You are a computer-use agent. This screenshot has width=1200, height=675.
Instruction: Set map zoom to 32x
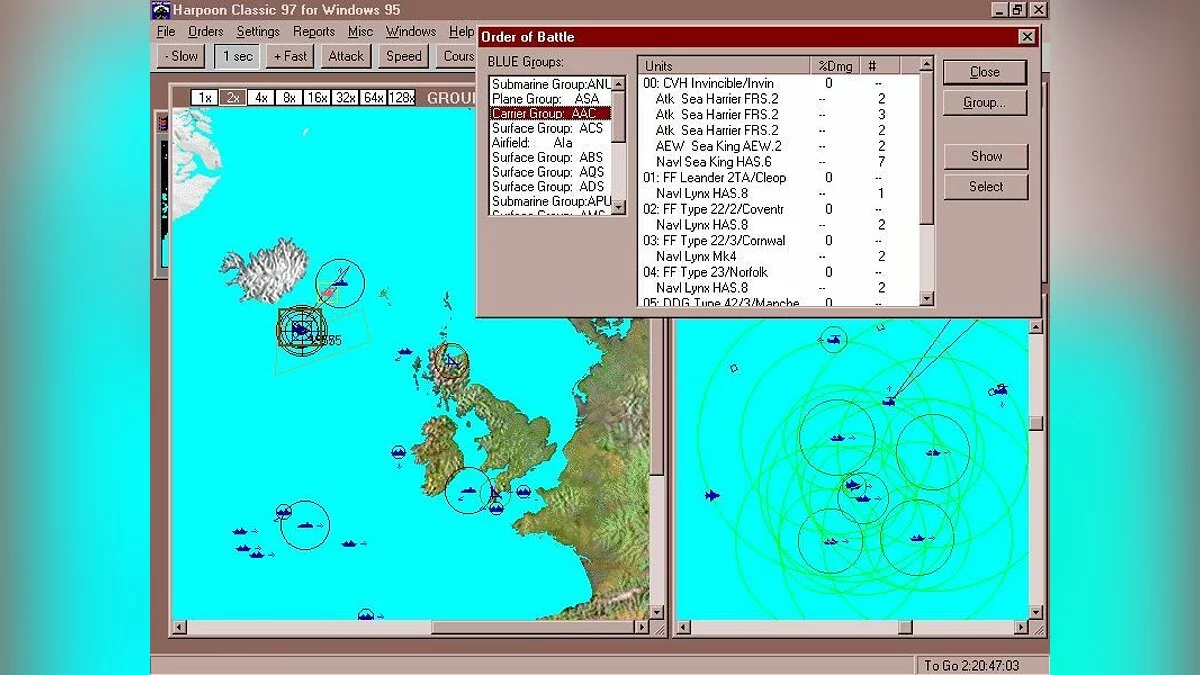click(x=346, y=97)
